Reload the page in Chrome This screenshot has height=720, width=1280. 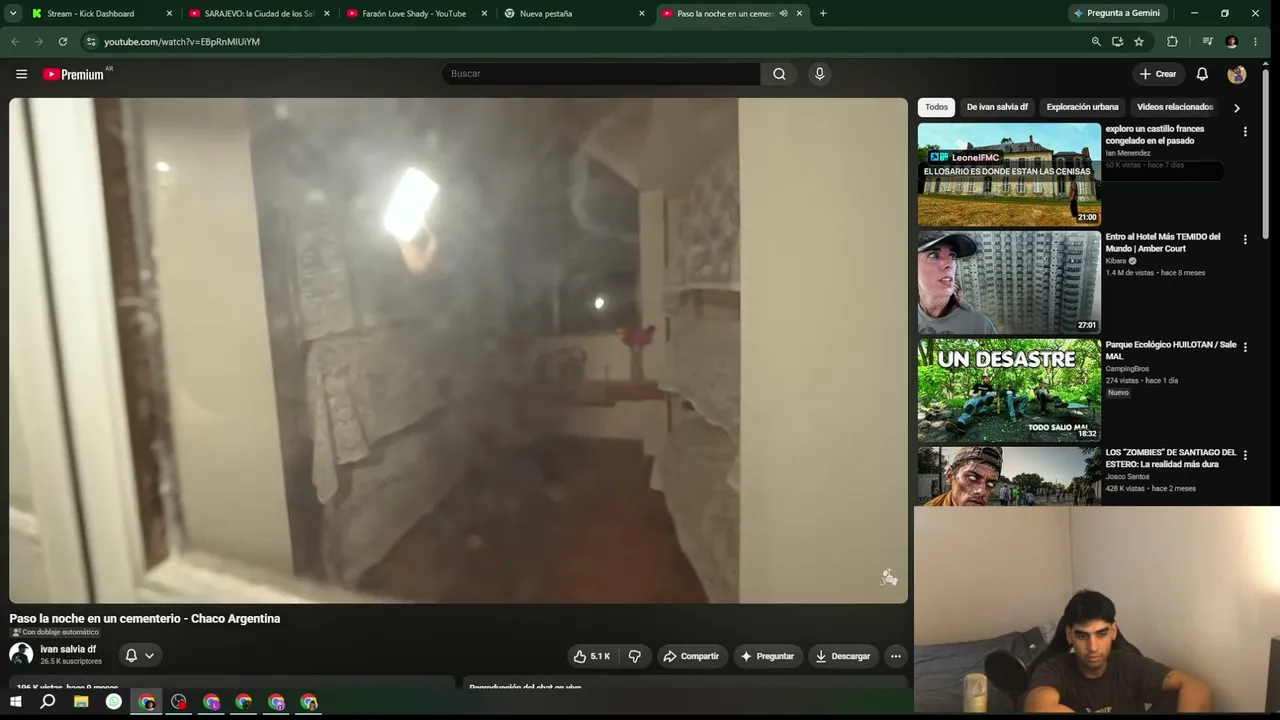(63, 42)
